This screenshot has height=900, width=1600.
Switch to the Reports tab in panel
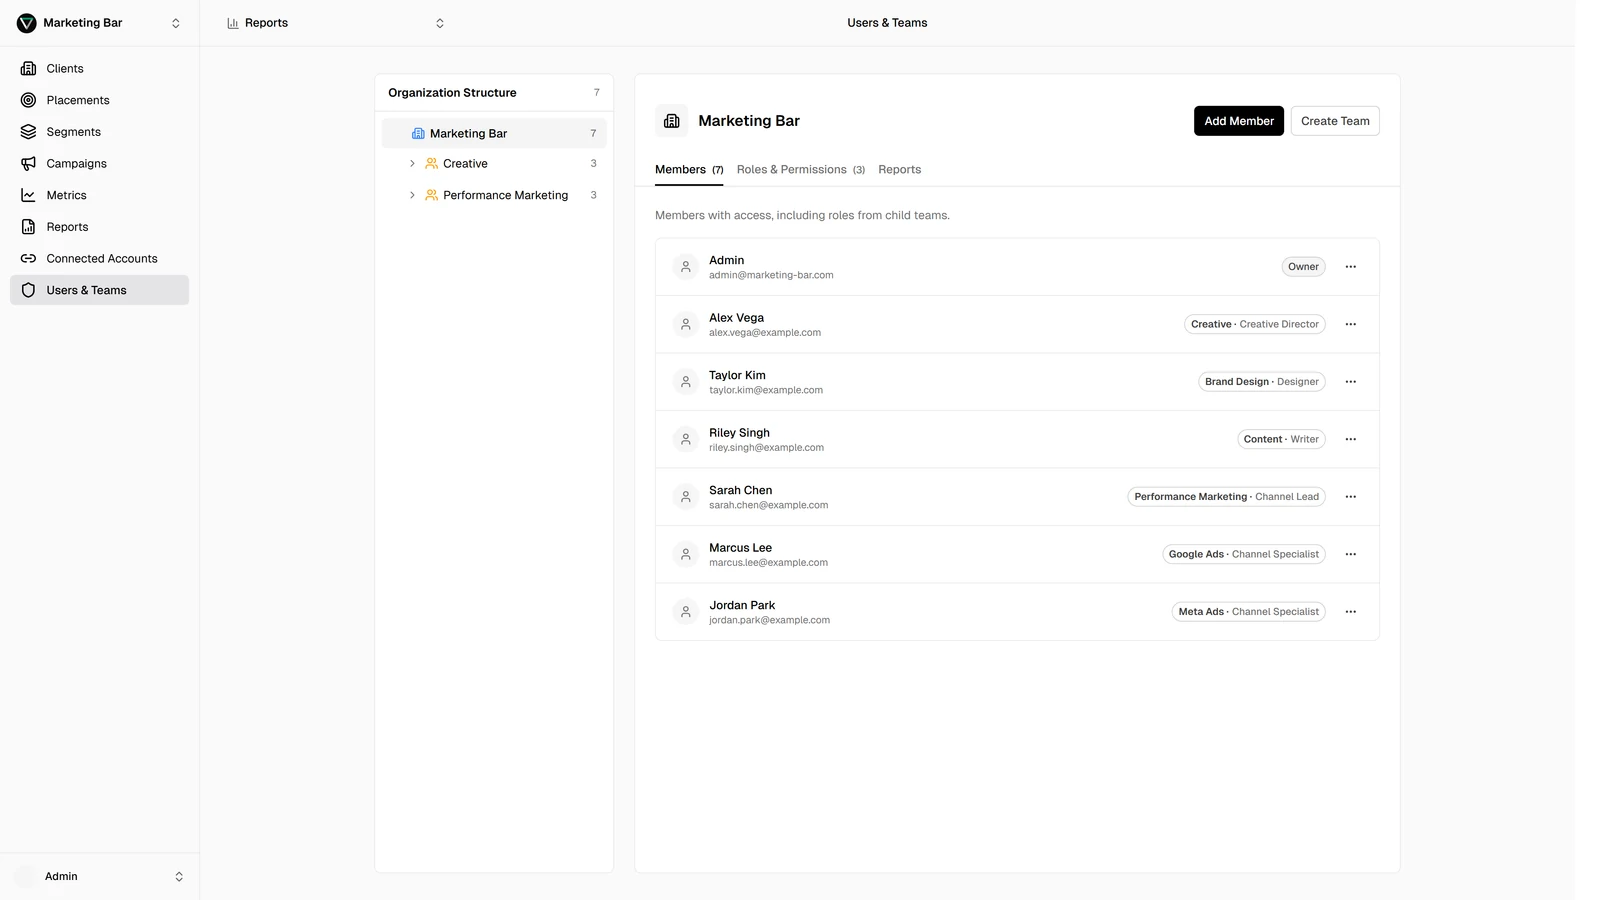[900, 169]
